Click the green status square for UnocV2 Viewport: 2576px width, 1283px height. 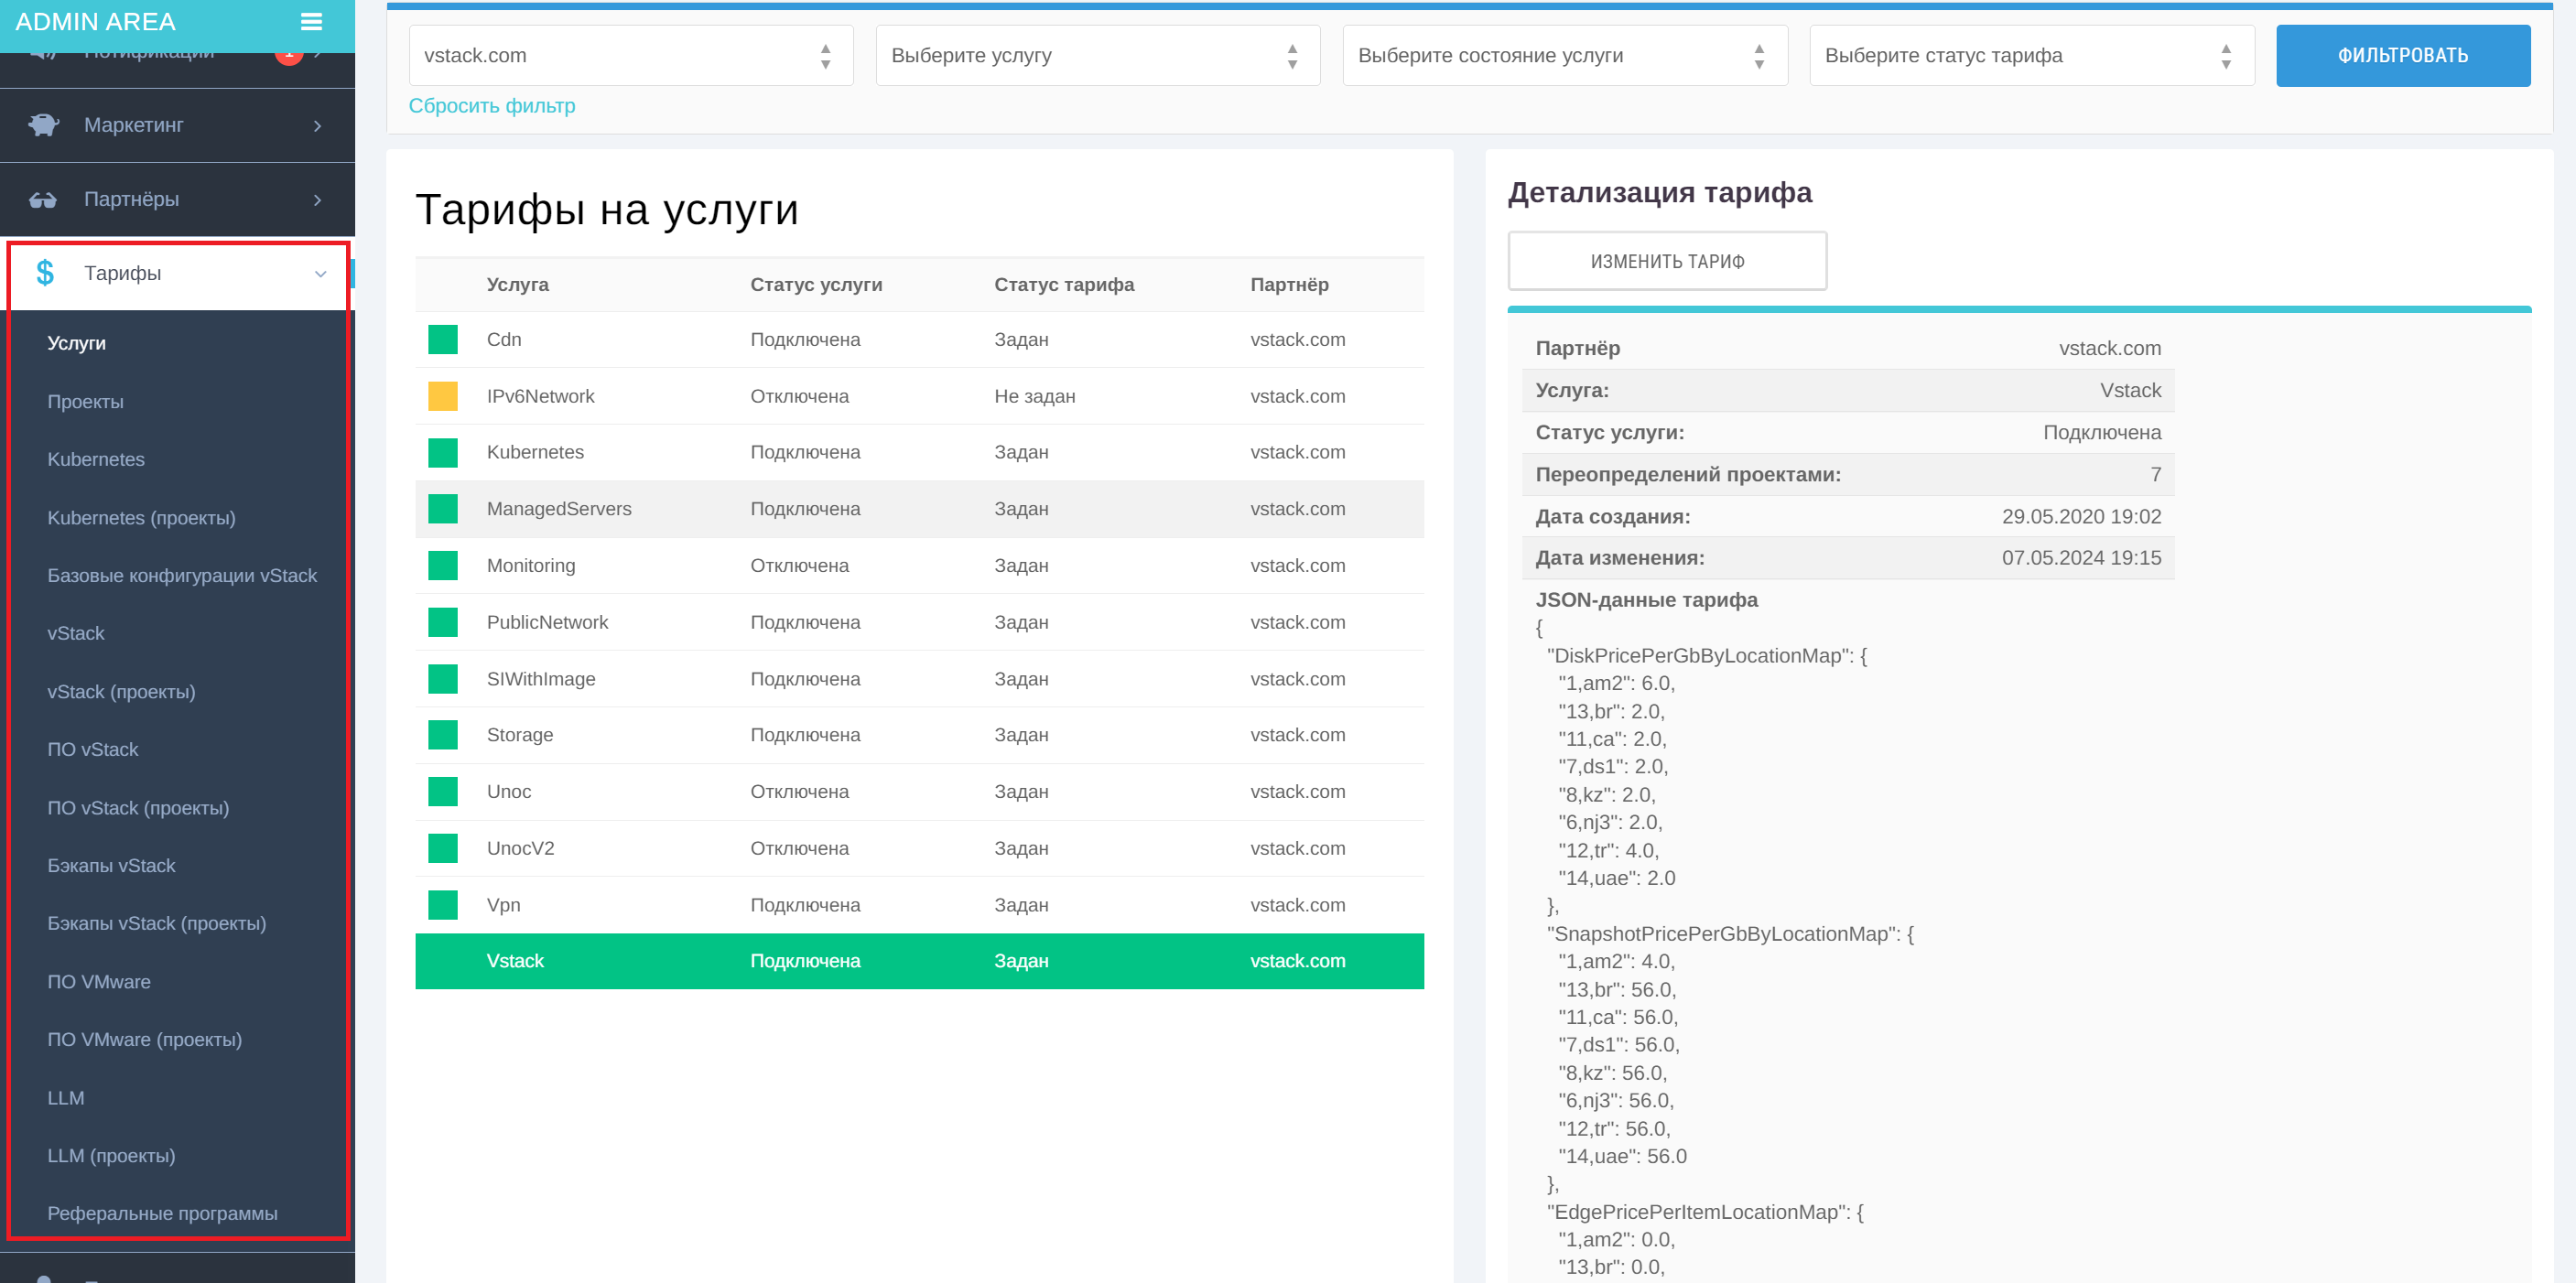[443, 848]
